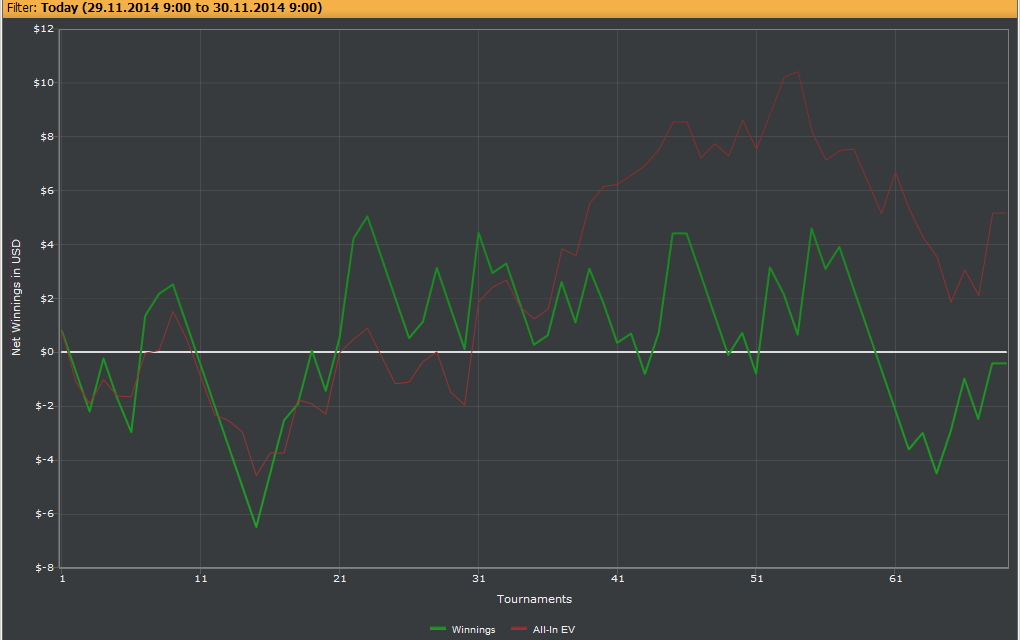This screenshot has height=640, width=1020.
Task: Click the x-axis tick label 61
Action: pos(896,578)
